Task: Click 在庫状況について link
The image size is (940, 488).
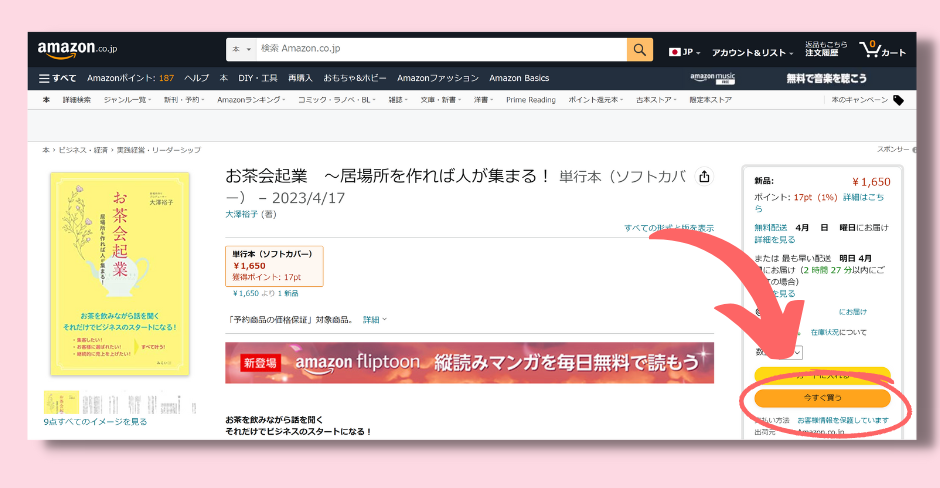Action: (x=839, y=332)
